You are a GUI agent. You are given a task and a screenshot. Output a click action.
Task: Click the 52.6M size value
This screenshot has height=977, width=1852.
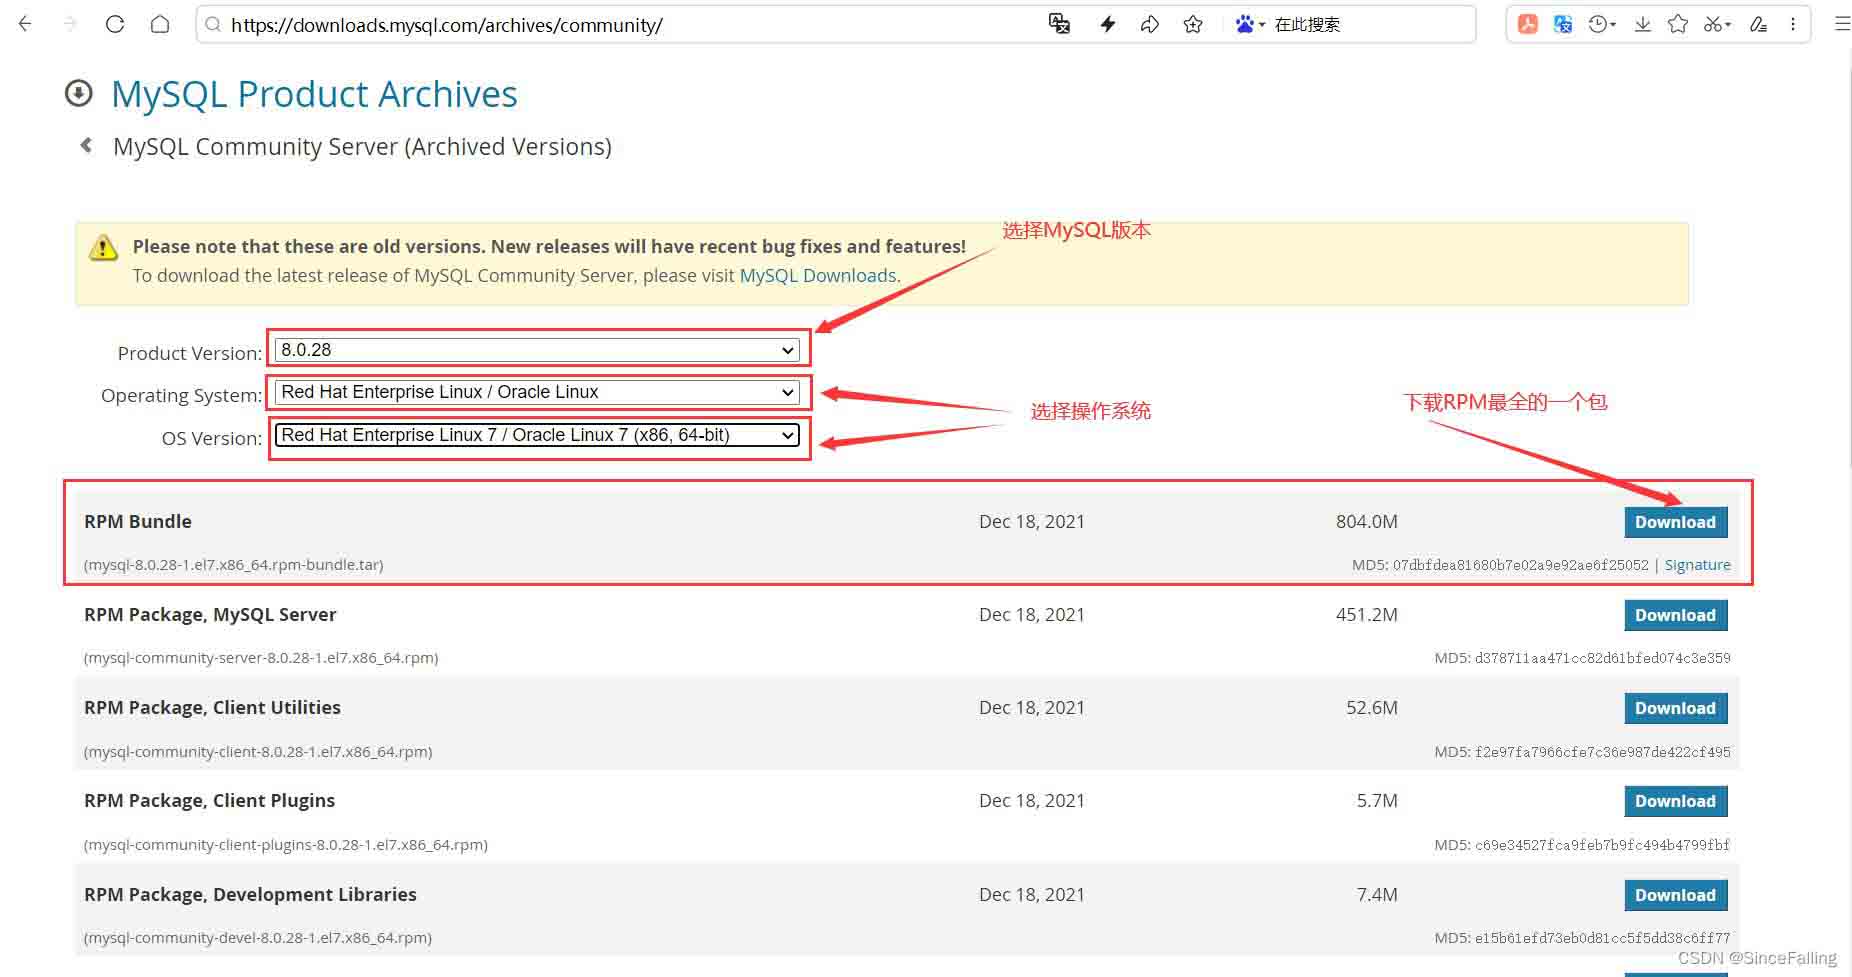point(1371,707)
